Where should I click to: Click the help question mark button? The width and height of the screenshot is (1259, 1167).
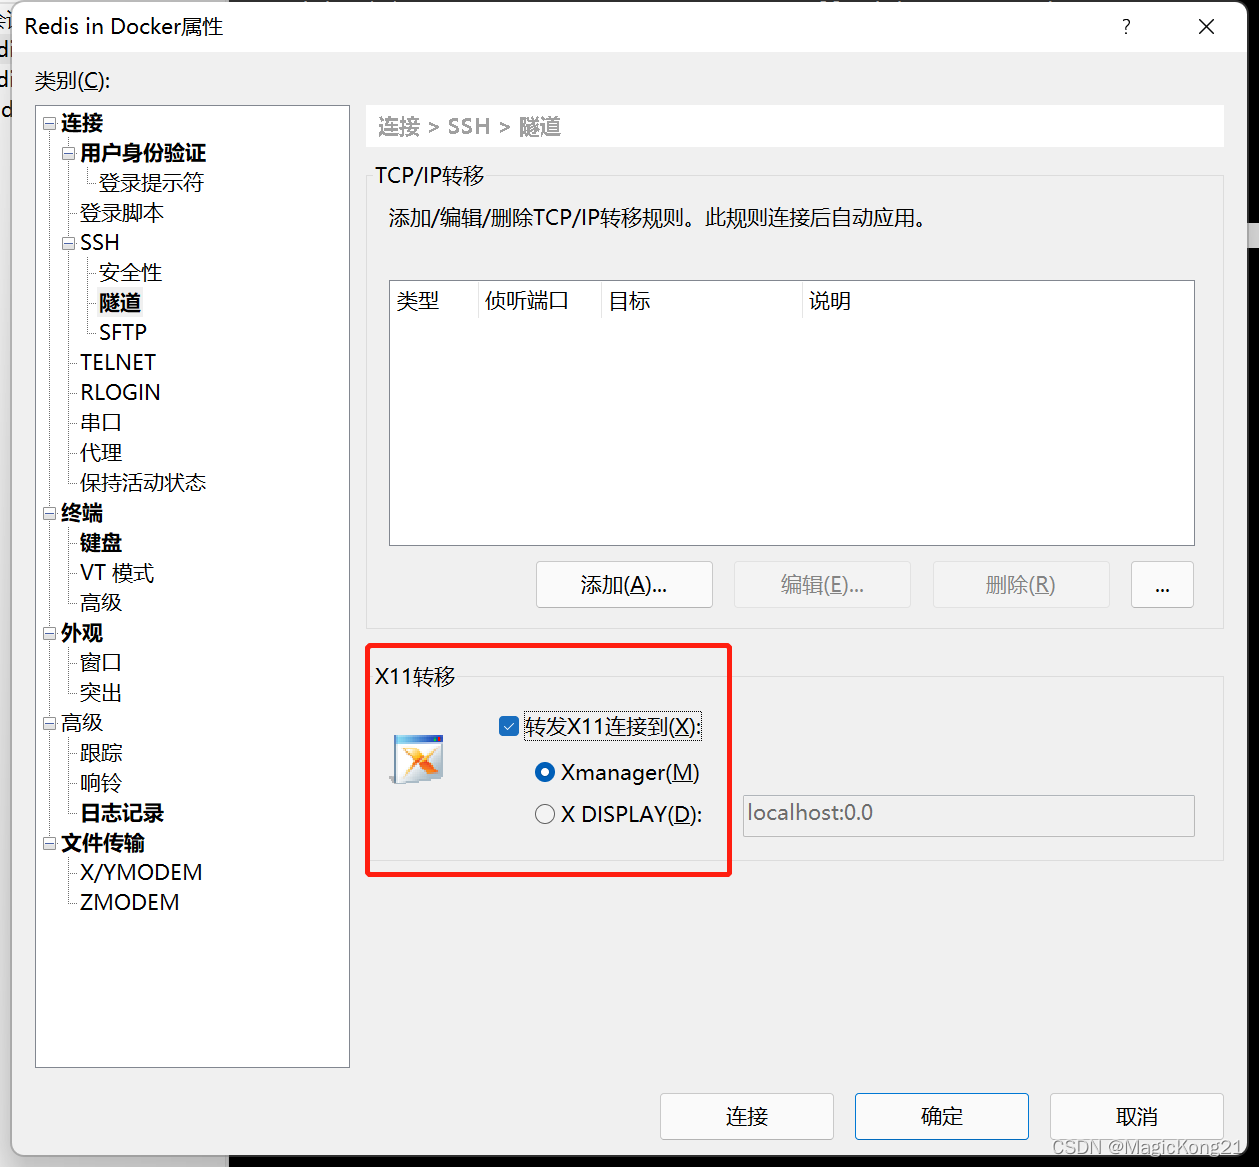[1126, 27]
